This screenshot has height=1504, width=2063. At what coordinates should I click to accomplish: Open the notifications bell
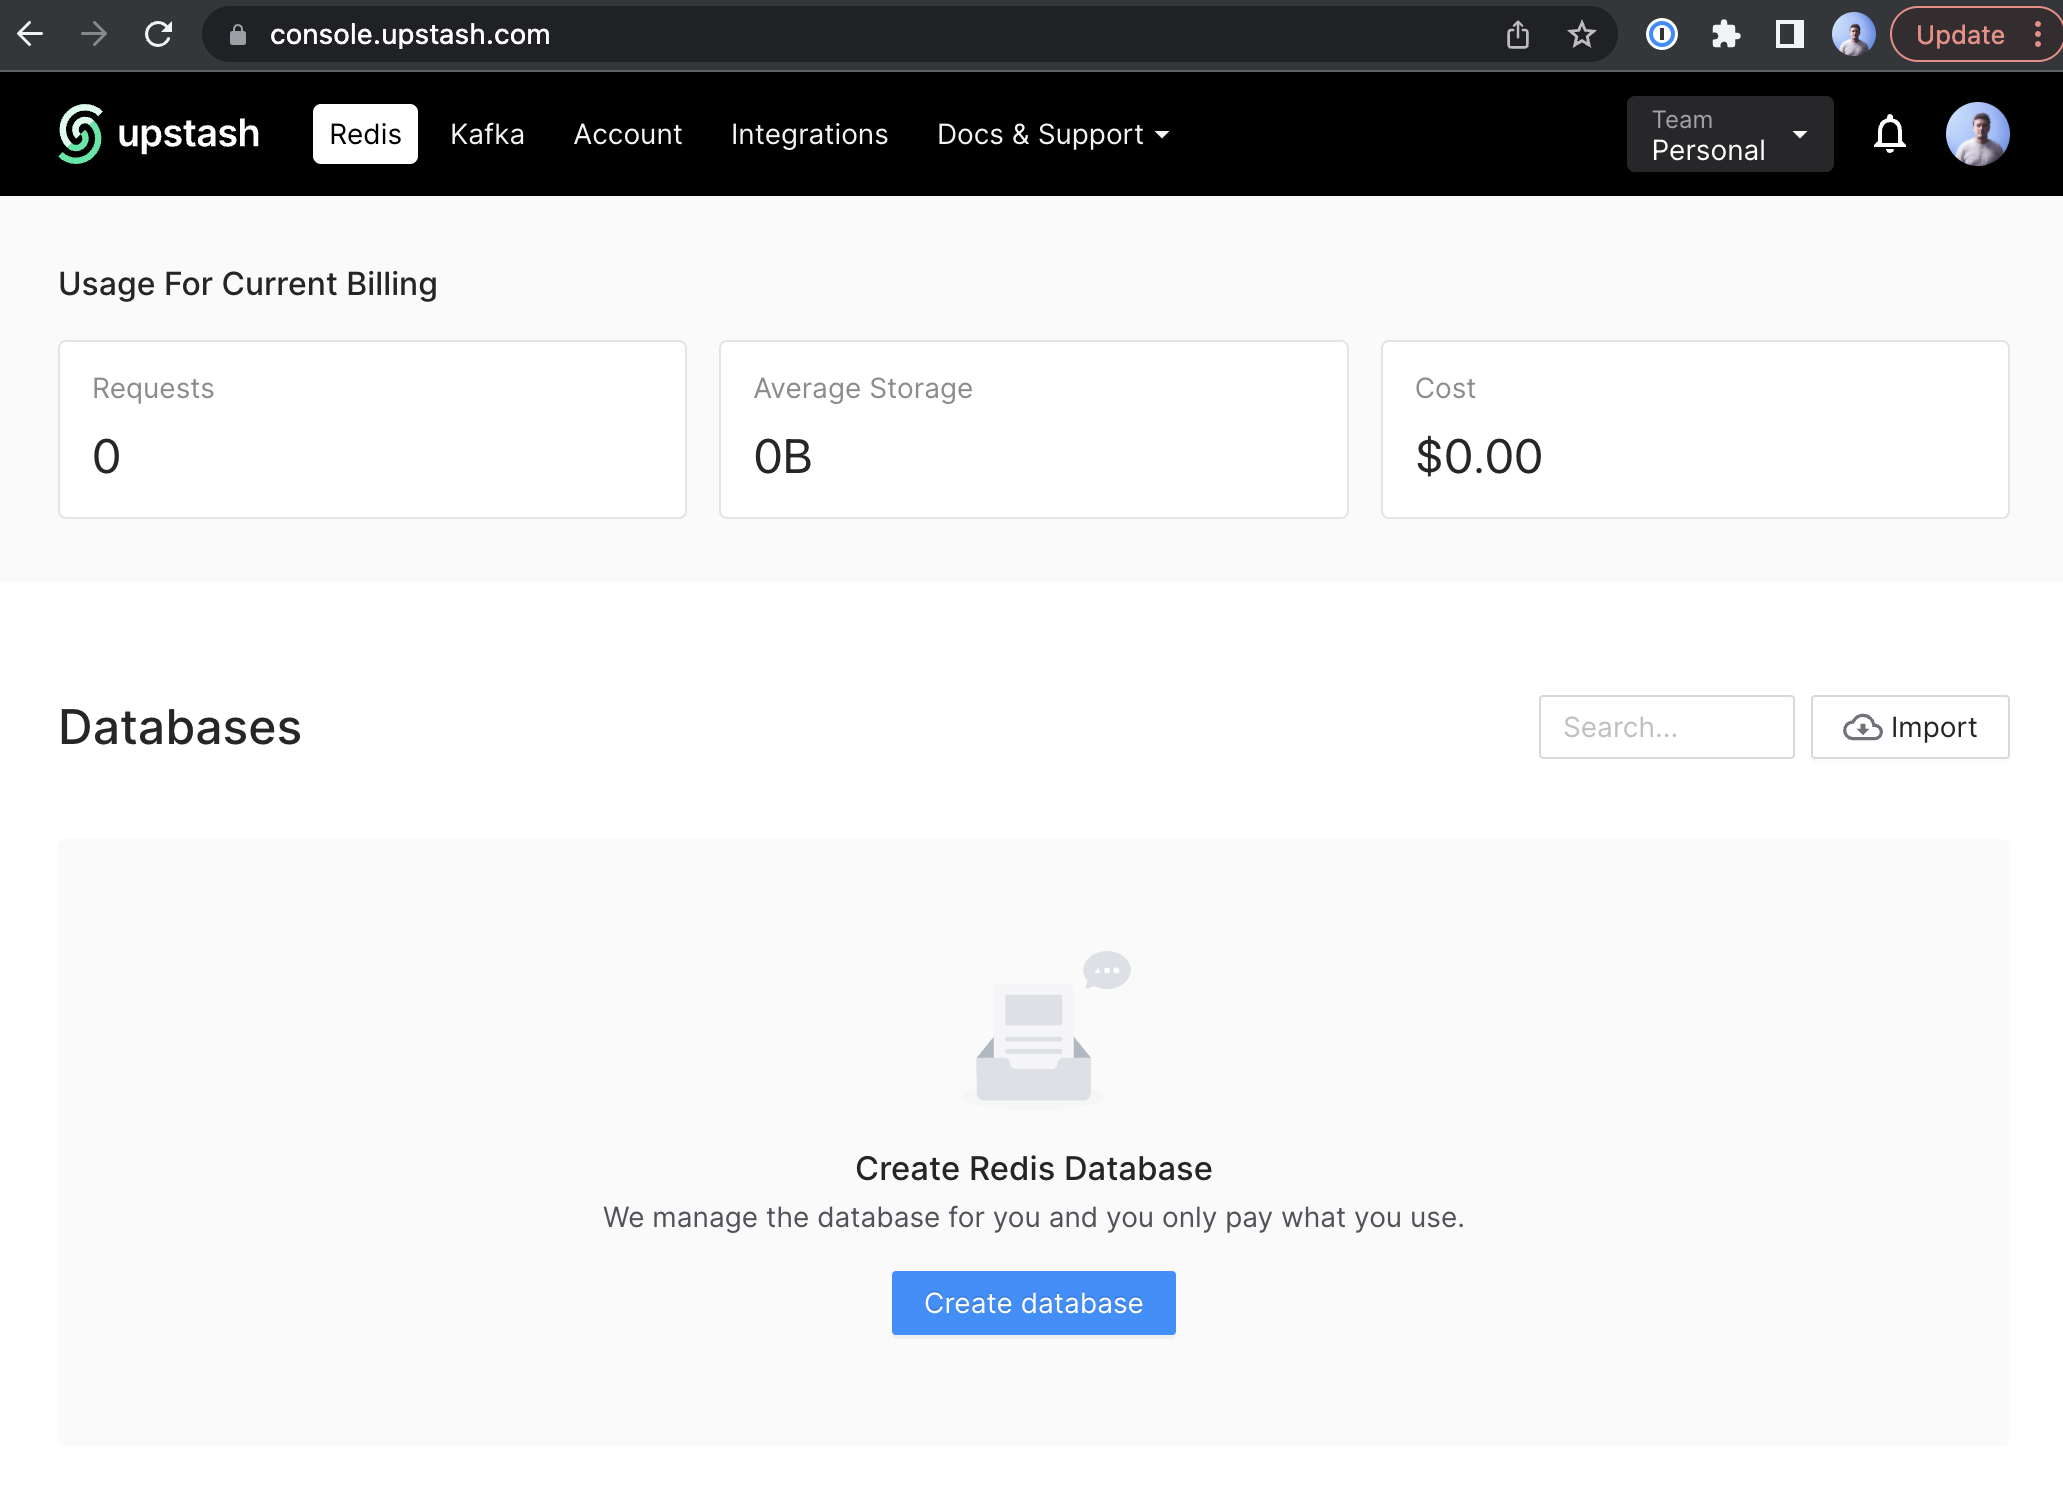1889,134
